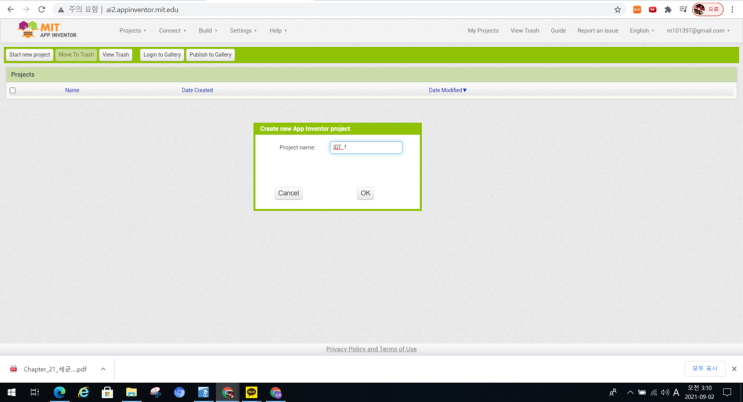The image size is (743, 402).
Task: Open the Windows Start menu
Action: [11, 392]
